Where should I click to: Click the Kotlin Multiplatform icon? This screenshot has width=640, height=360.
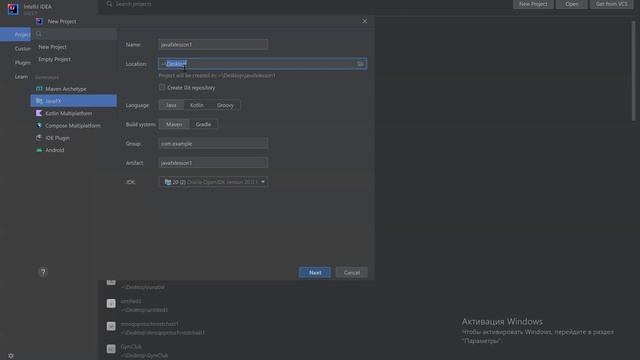point(39,113)
